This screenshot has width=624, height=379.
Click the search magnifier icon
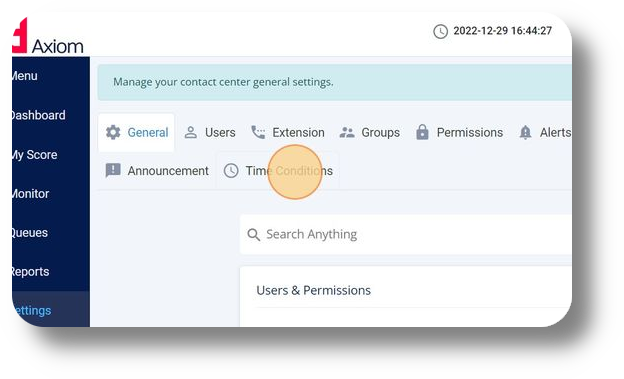point(254,234)
